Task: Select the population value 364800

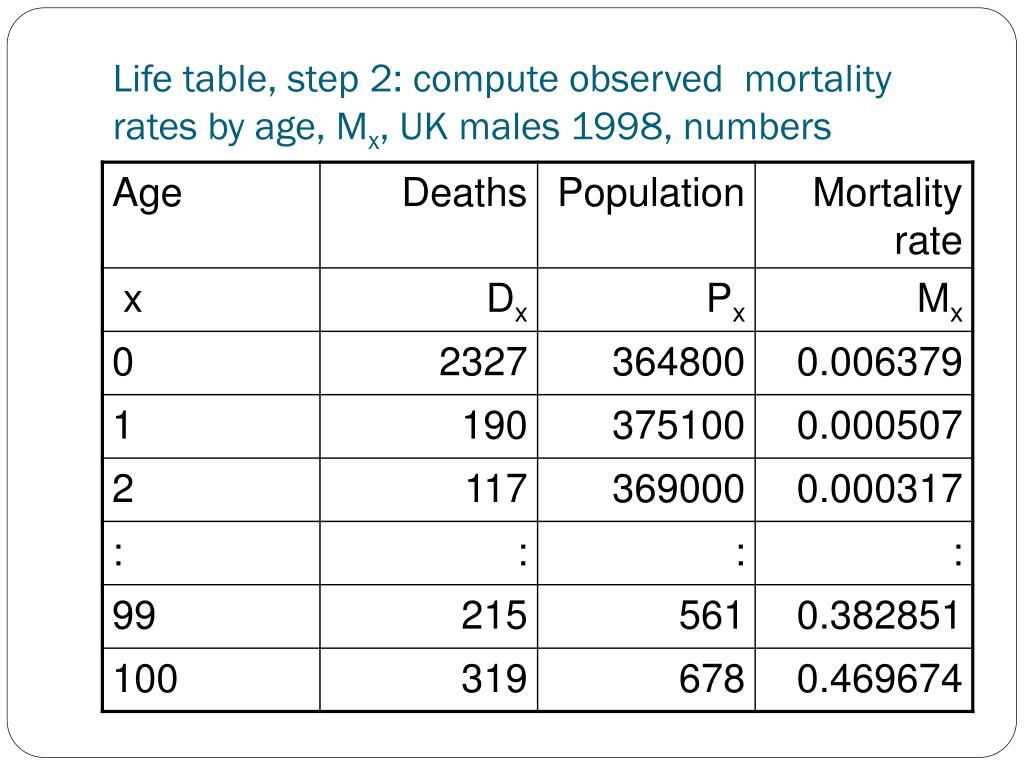Action: pyautogui.click(x=678, y=362)
